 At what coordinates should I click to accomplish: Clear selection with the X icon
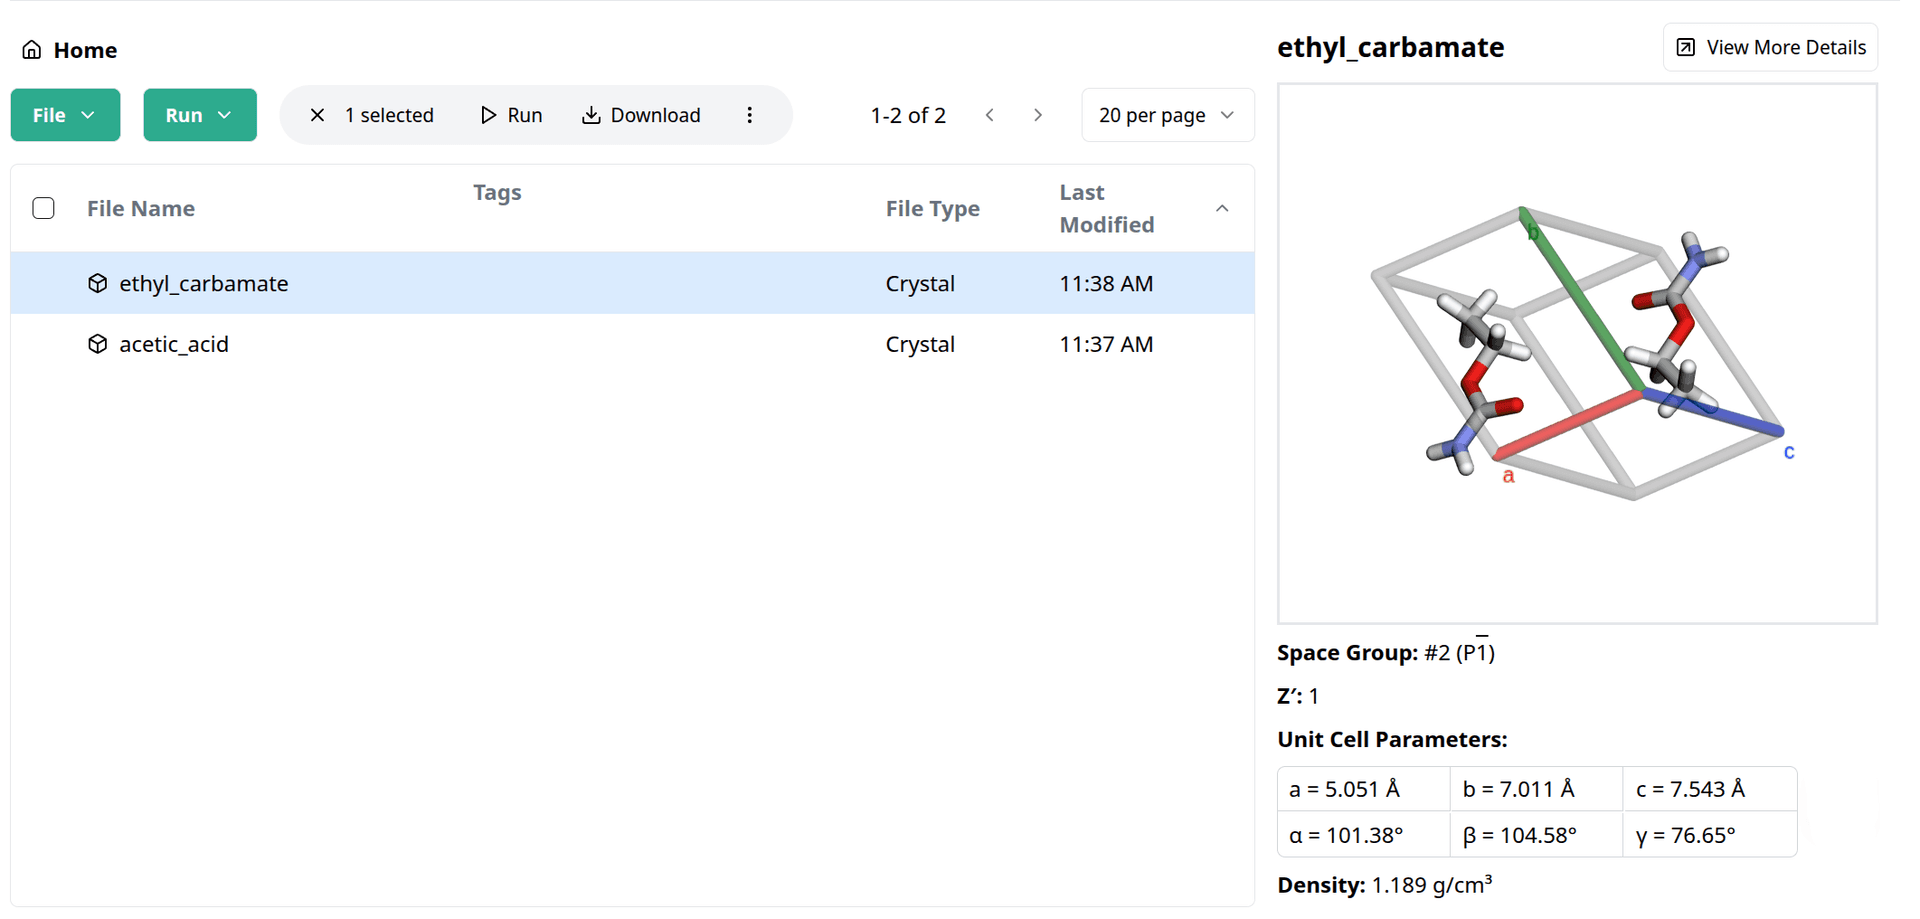coord(317,115)
